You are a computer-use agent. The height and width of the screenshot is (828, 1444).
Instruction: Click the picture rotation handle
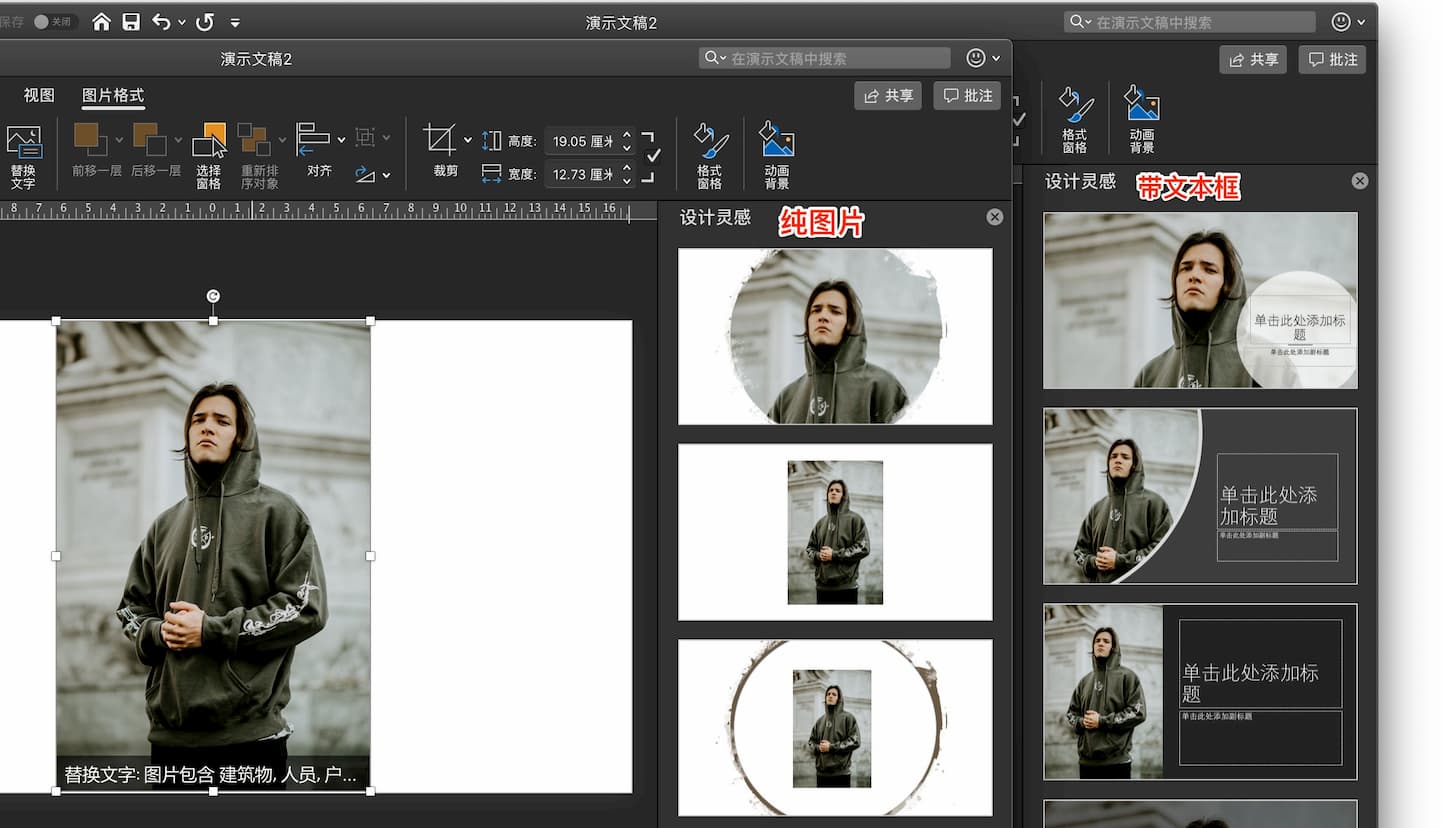[x=213, y=296]
